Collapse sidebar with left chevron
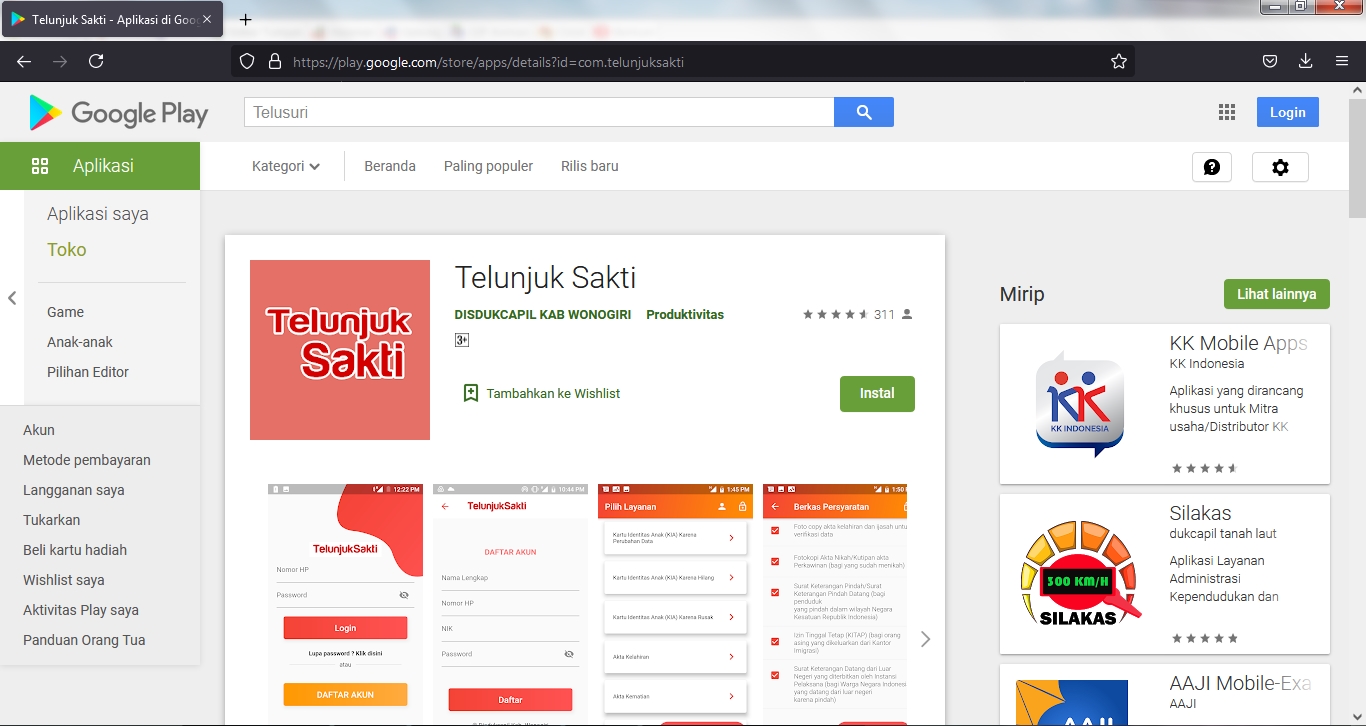 click(12, 298)
